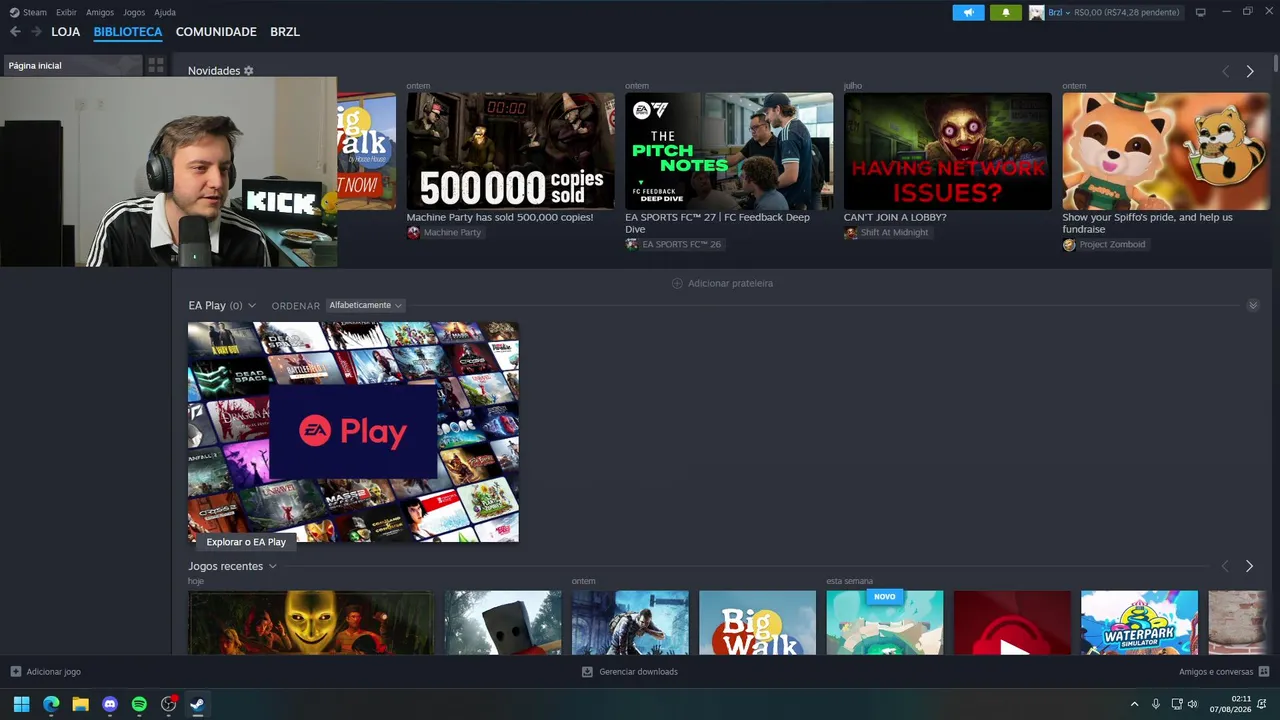Viewport: 1280px width, 720px height.
Task: Show hidden system tray icons
Action: pos(1134,704)
